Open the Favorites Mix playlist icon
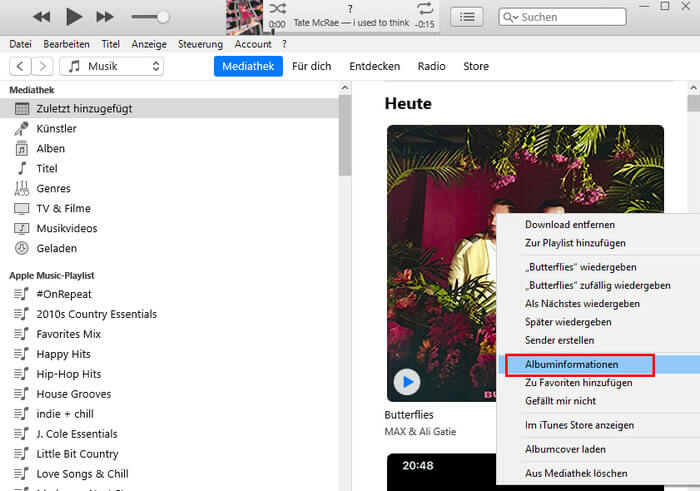The image size is (700, 491). [21, 334]
